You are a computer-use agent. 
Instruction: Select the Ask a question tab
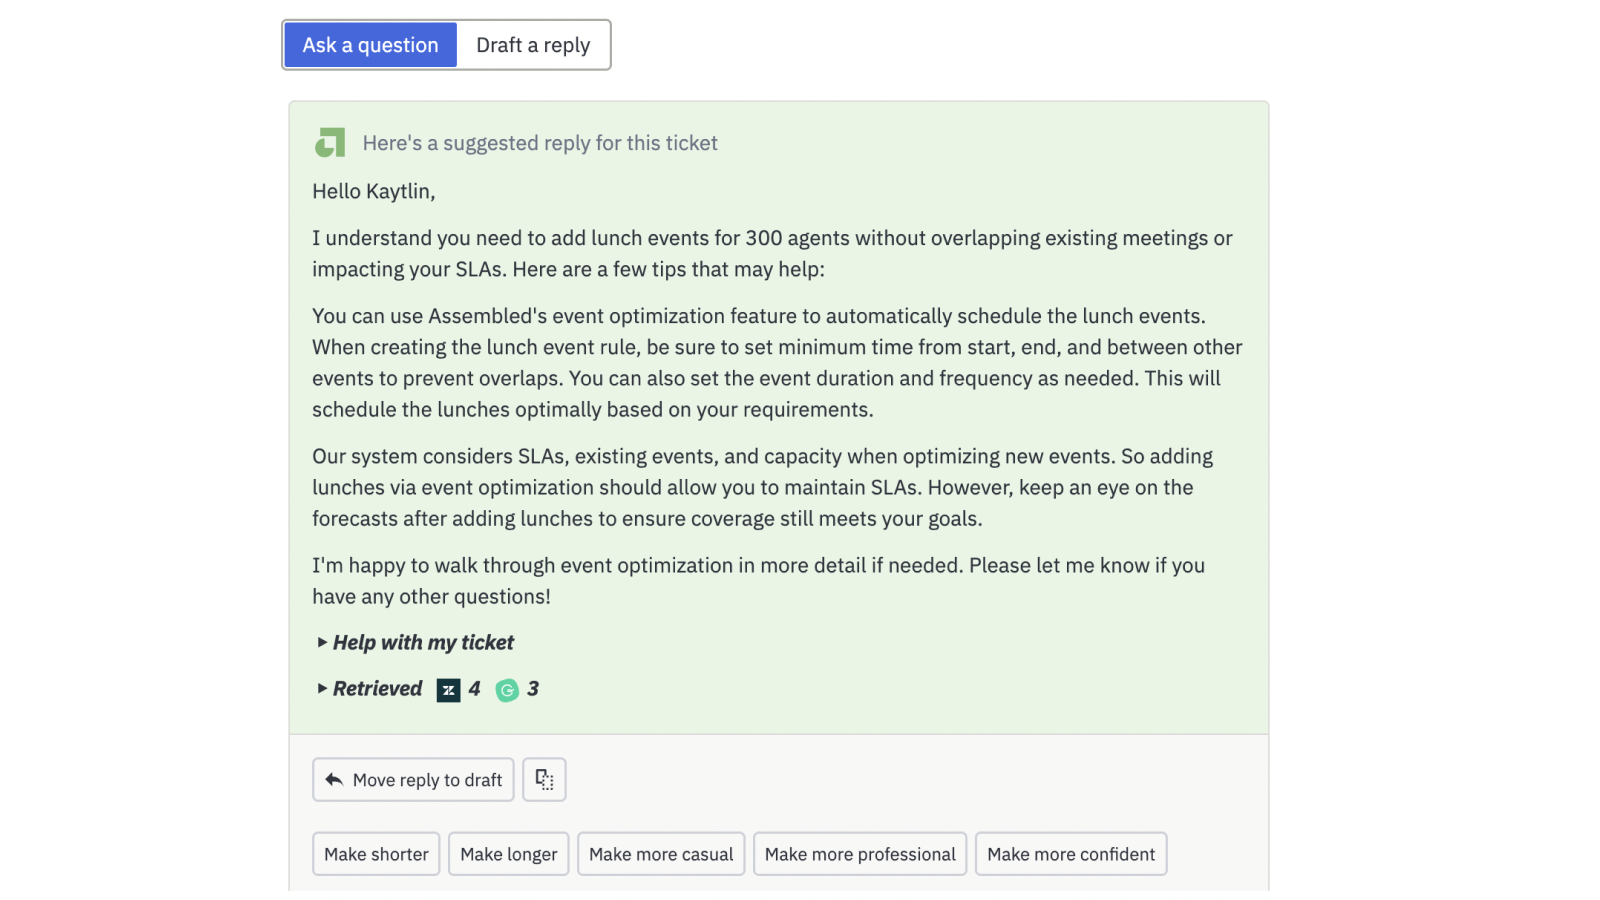point(370,44)
